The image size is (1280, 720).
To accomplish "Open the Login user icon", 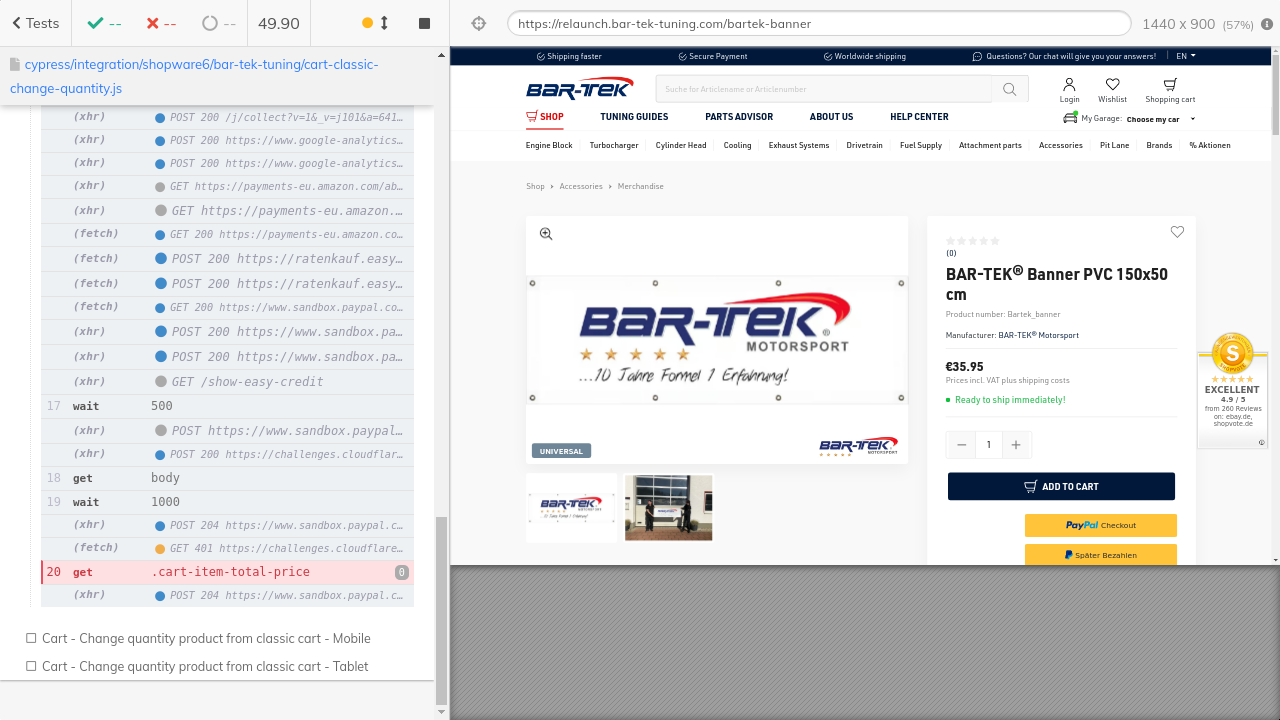I will point(1069,86).
